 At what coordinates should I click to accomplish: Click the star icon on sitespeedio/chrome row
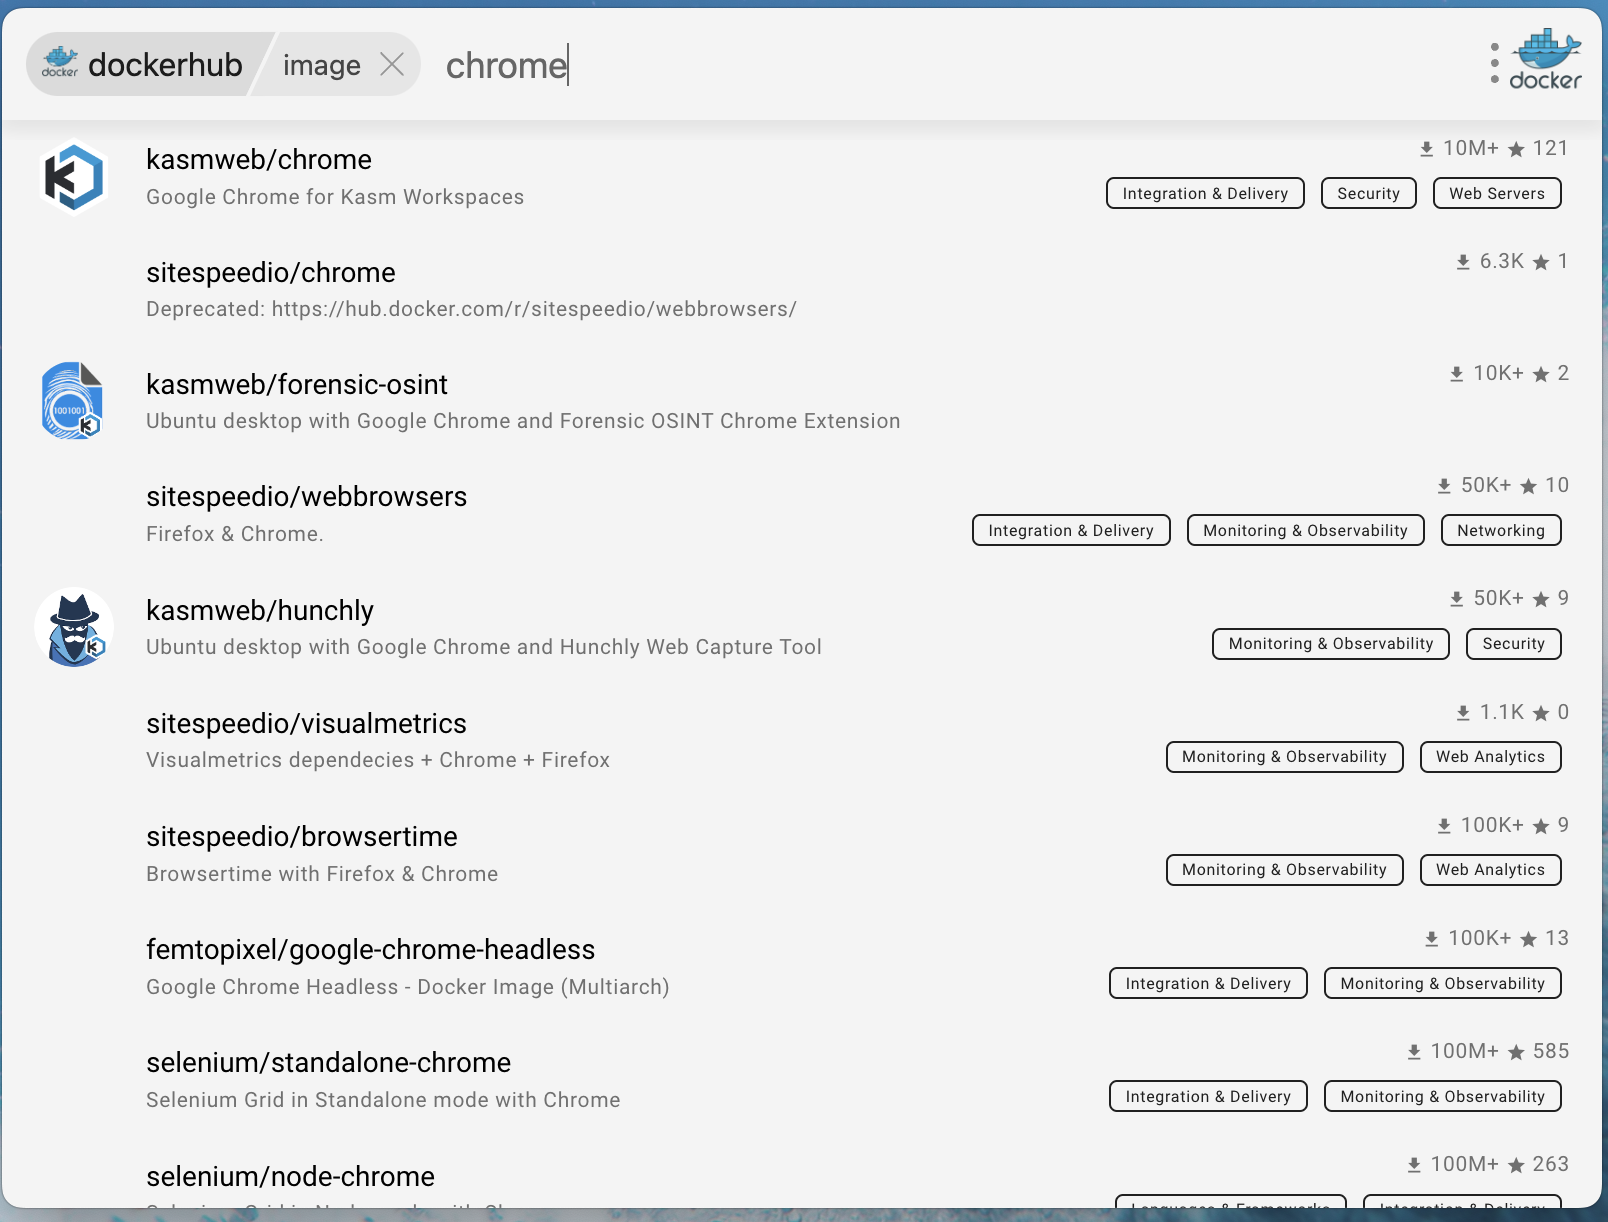[1541, 262]
